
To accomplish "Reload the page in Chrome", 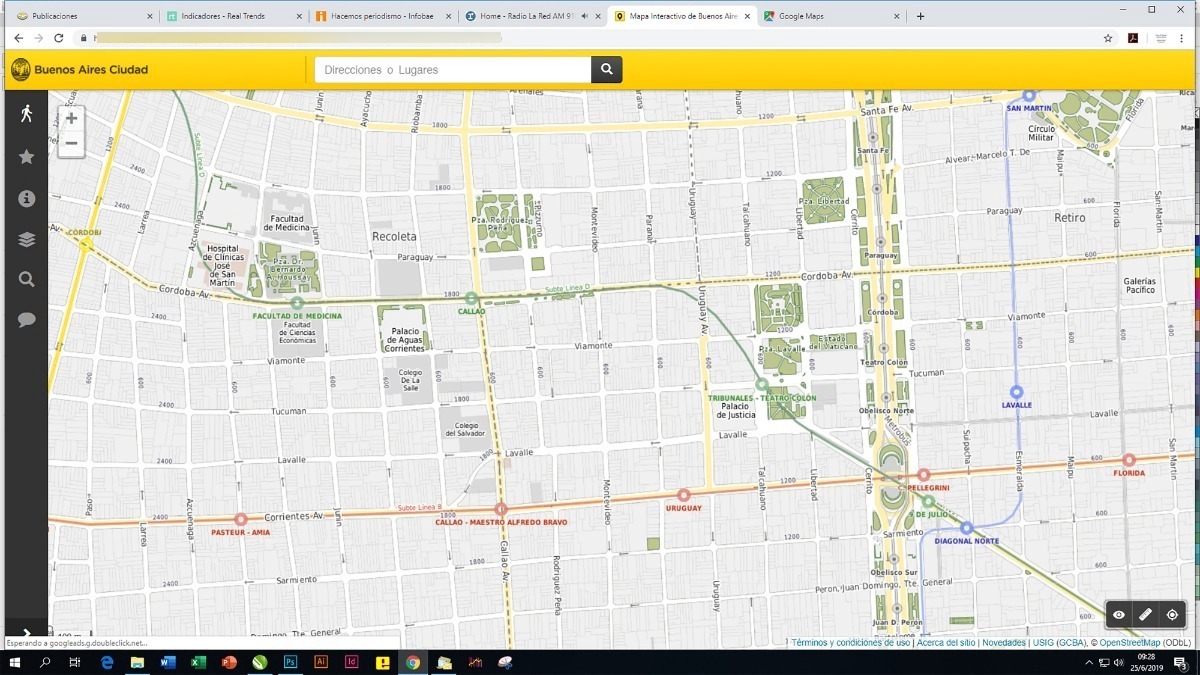I will [59, 38].
